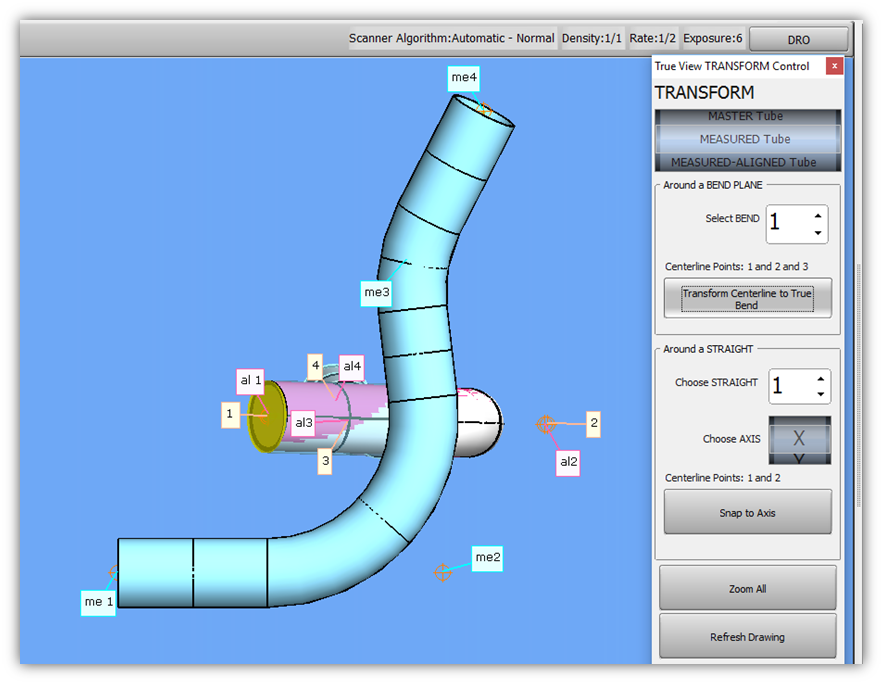Screen dimensions: 883x684
Task: Click the me 1 tube end label
Action: pyautogui.click(x=98, y=602)
